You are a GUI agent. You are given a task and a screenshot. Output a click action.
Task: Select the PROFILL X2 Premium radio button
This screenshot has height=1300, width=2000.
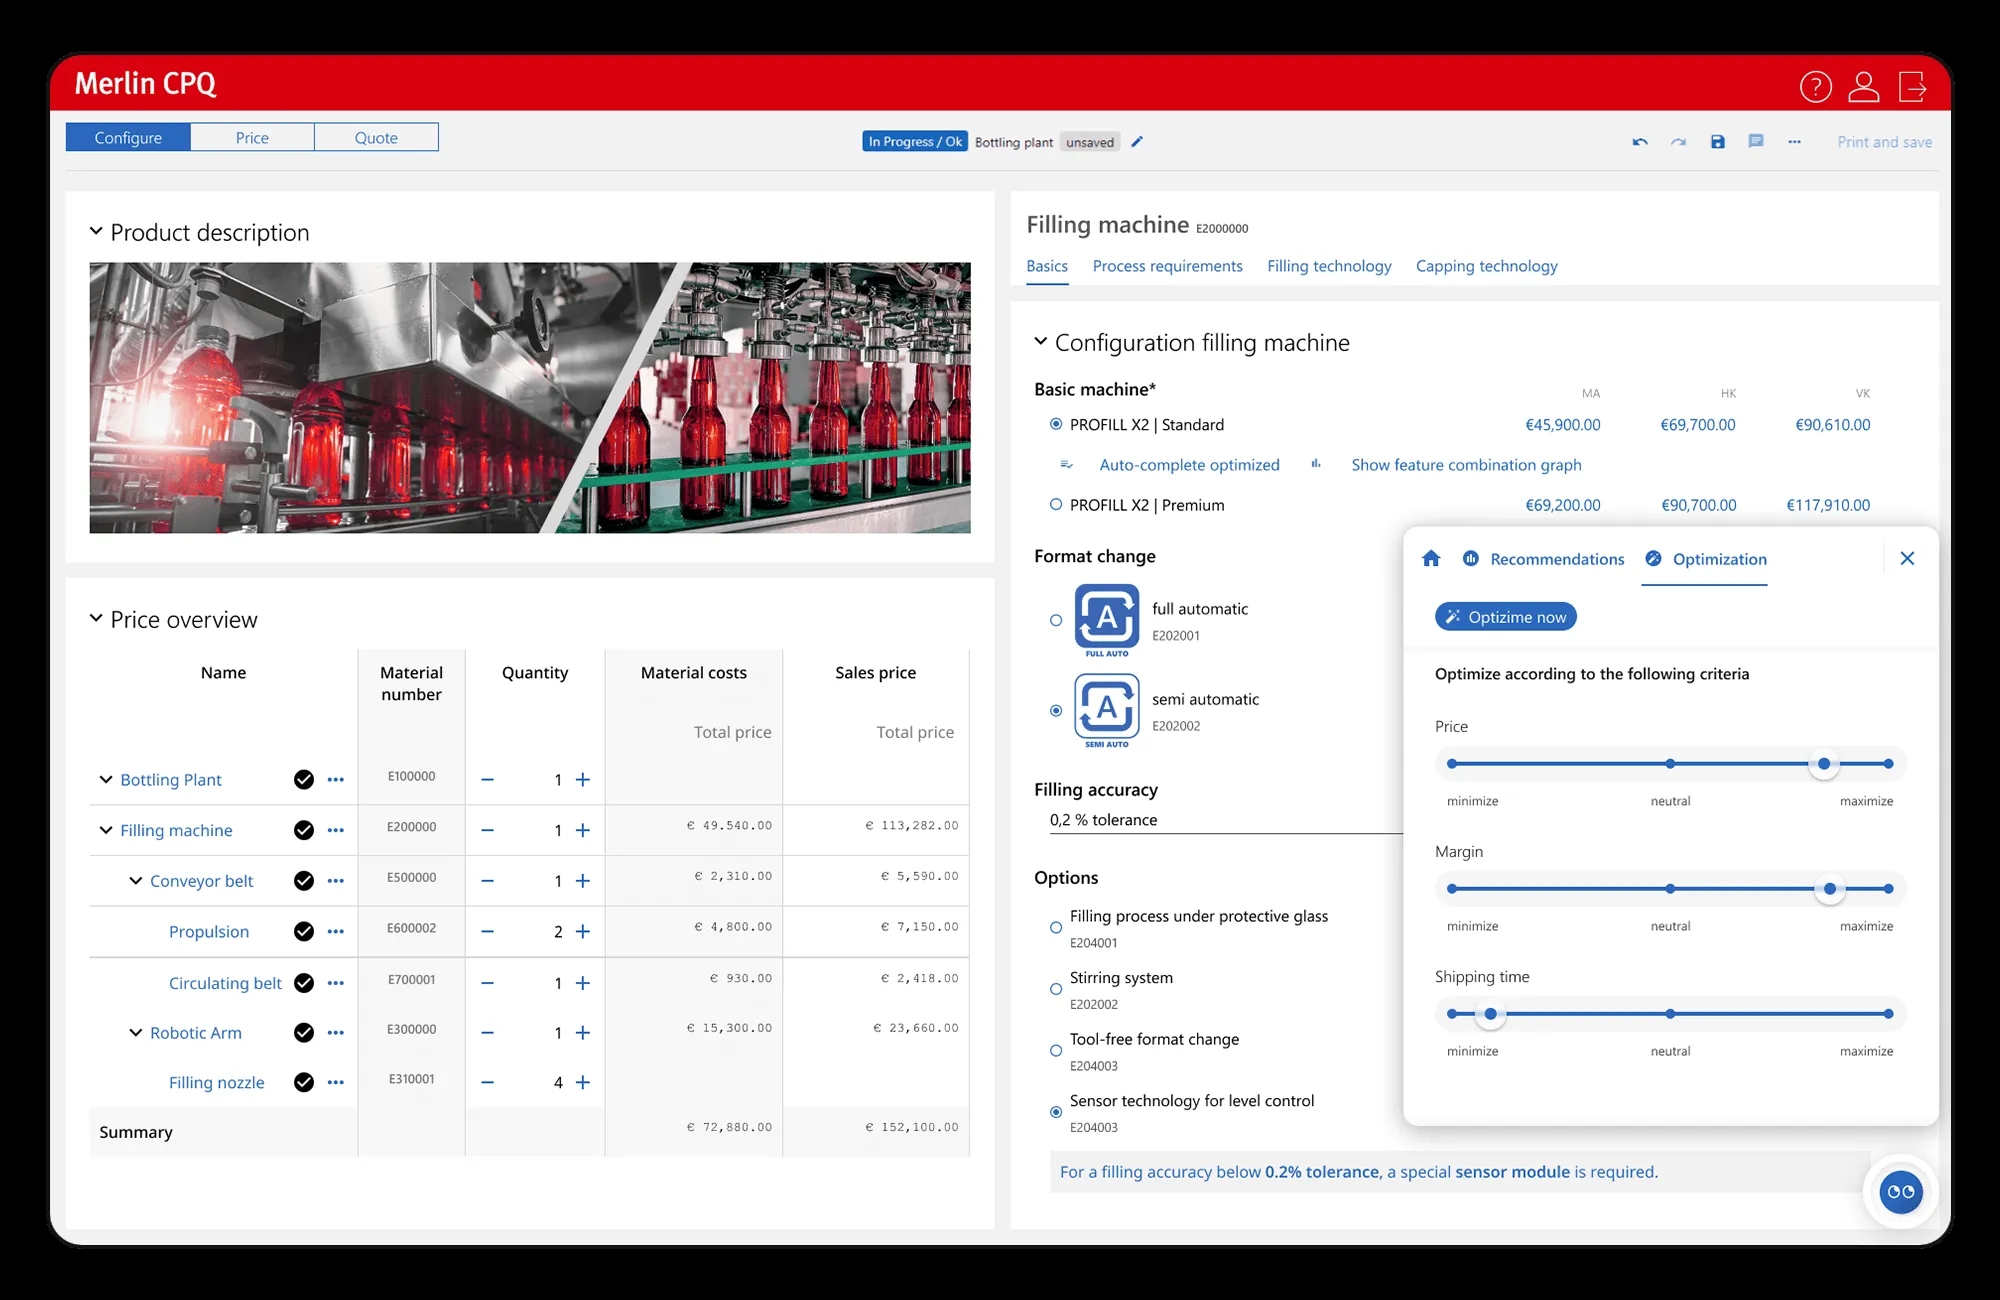pos(1056,505)
